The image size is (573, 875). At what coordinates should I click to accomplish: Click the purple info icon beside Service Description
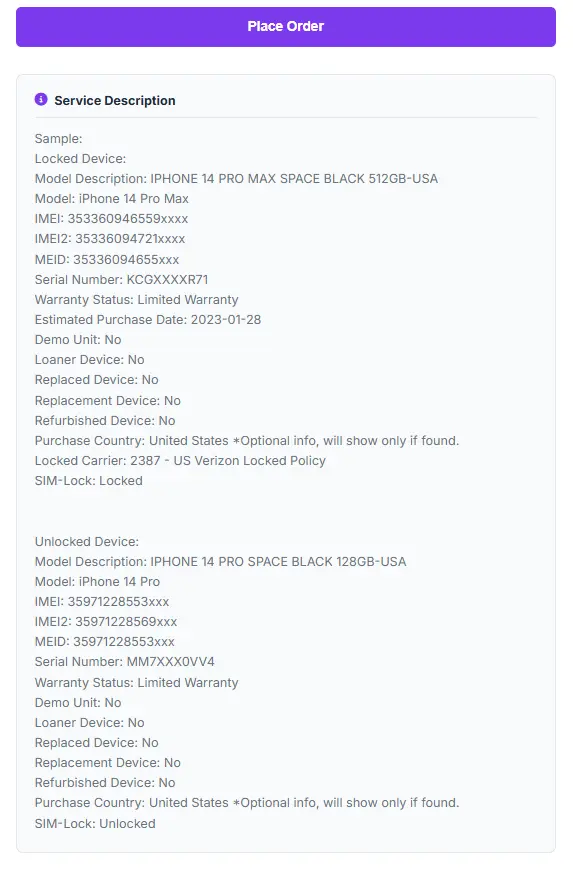pos(41,99)
